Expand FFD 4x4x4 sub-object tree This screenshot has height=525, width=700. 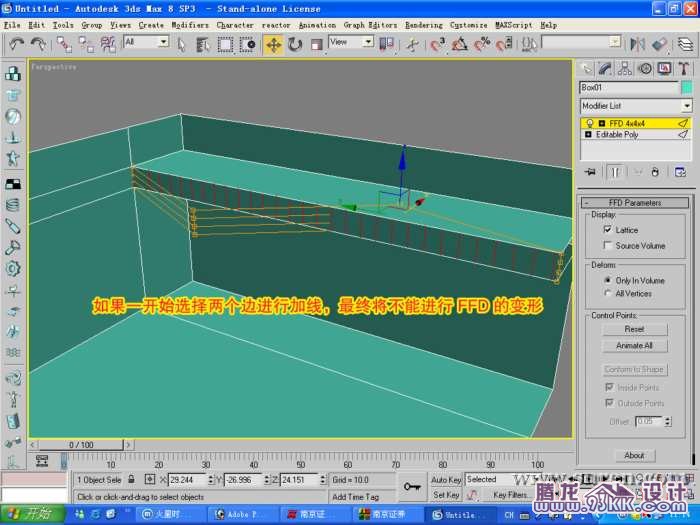tap(602, 123)
